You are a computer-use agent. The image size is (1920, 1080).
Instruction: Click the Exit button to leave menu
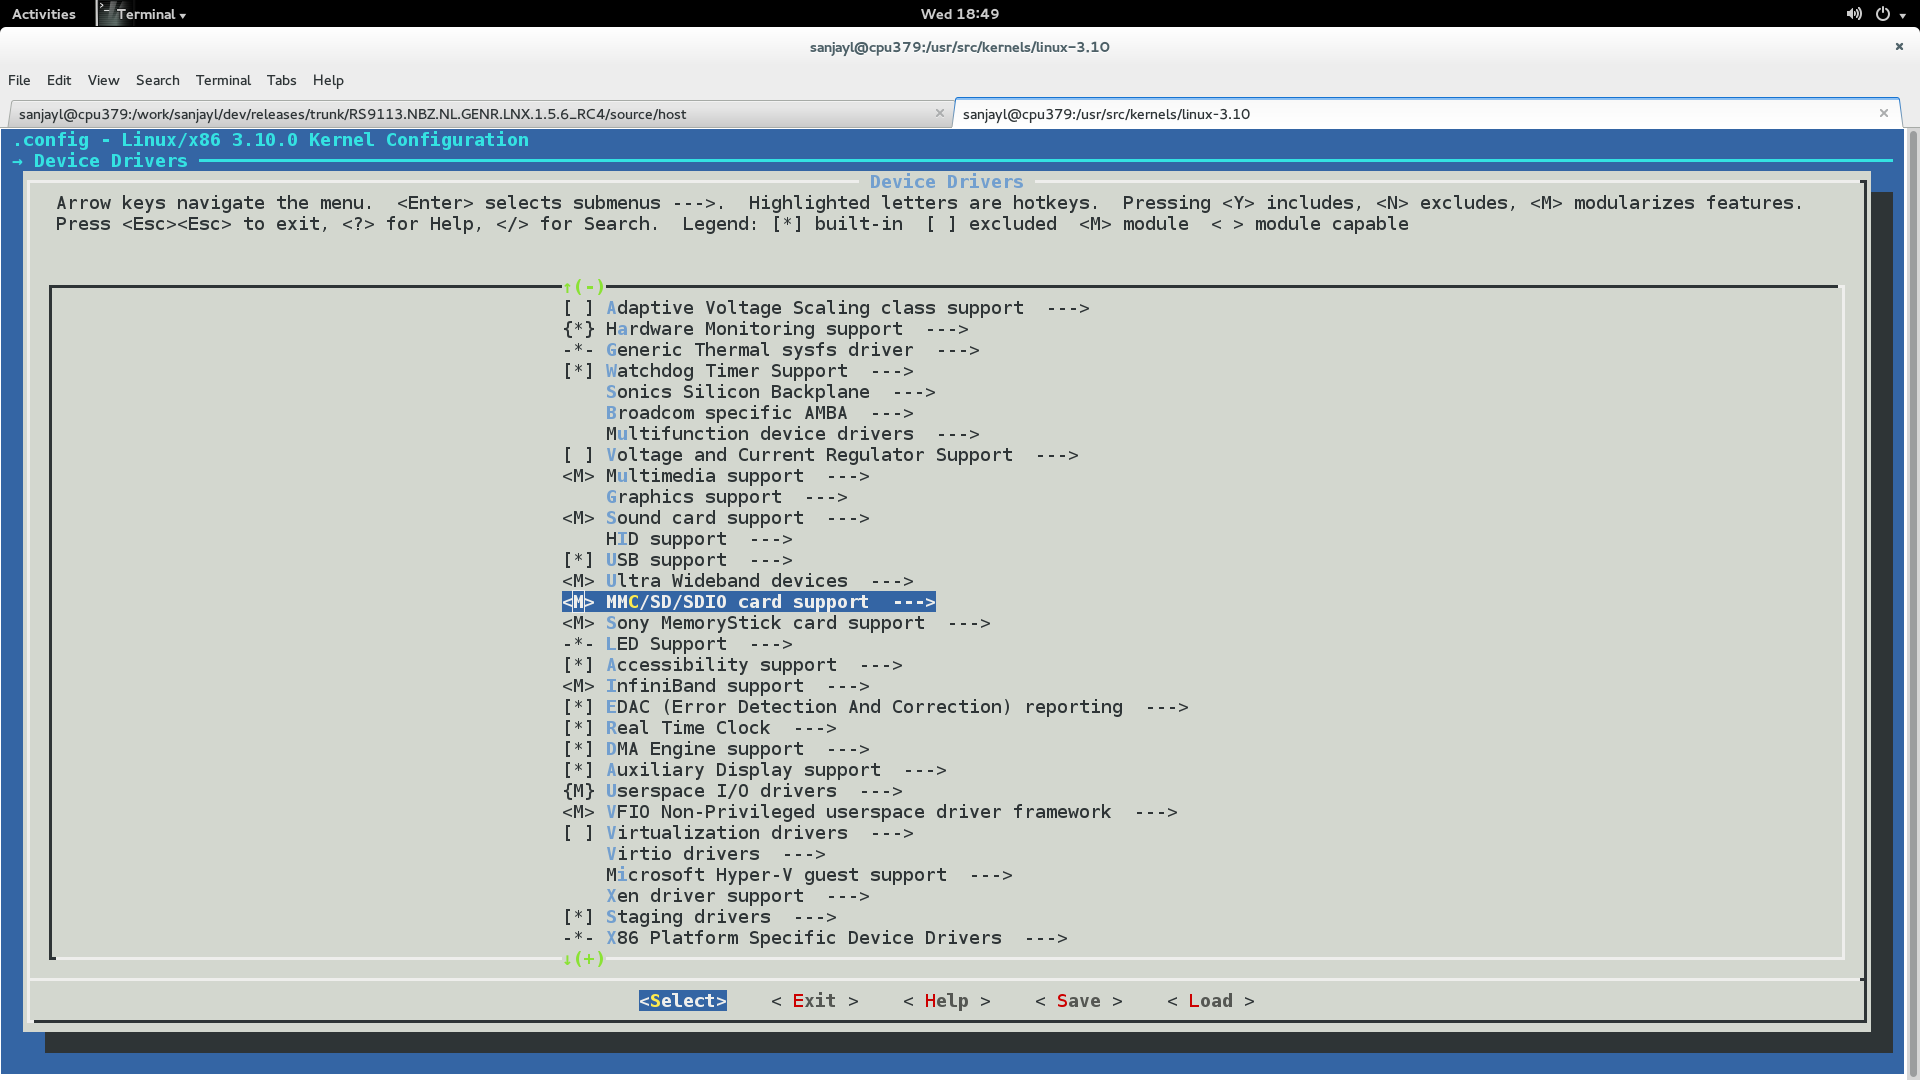click(x=814, y=1000)
